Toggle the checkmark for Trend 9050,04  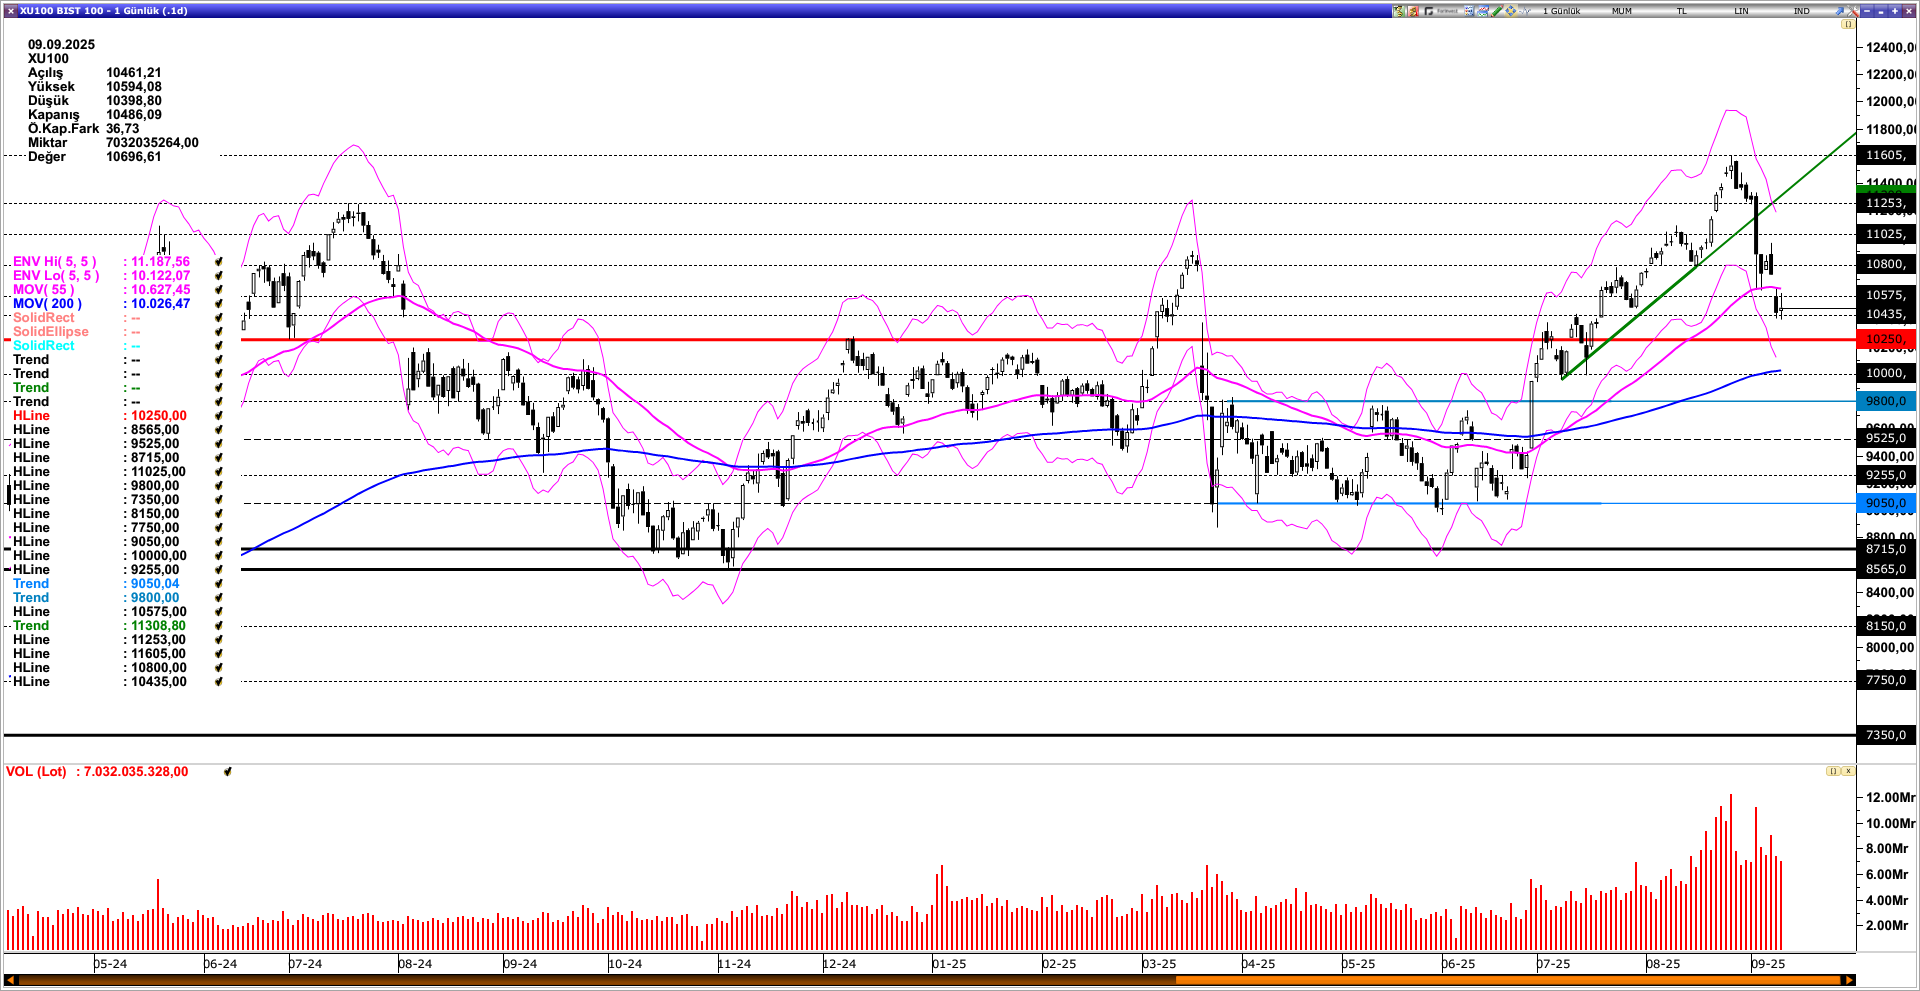click(x=218, y=584)
